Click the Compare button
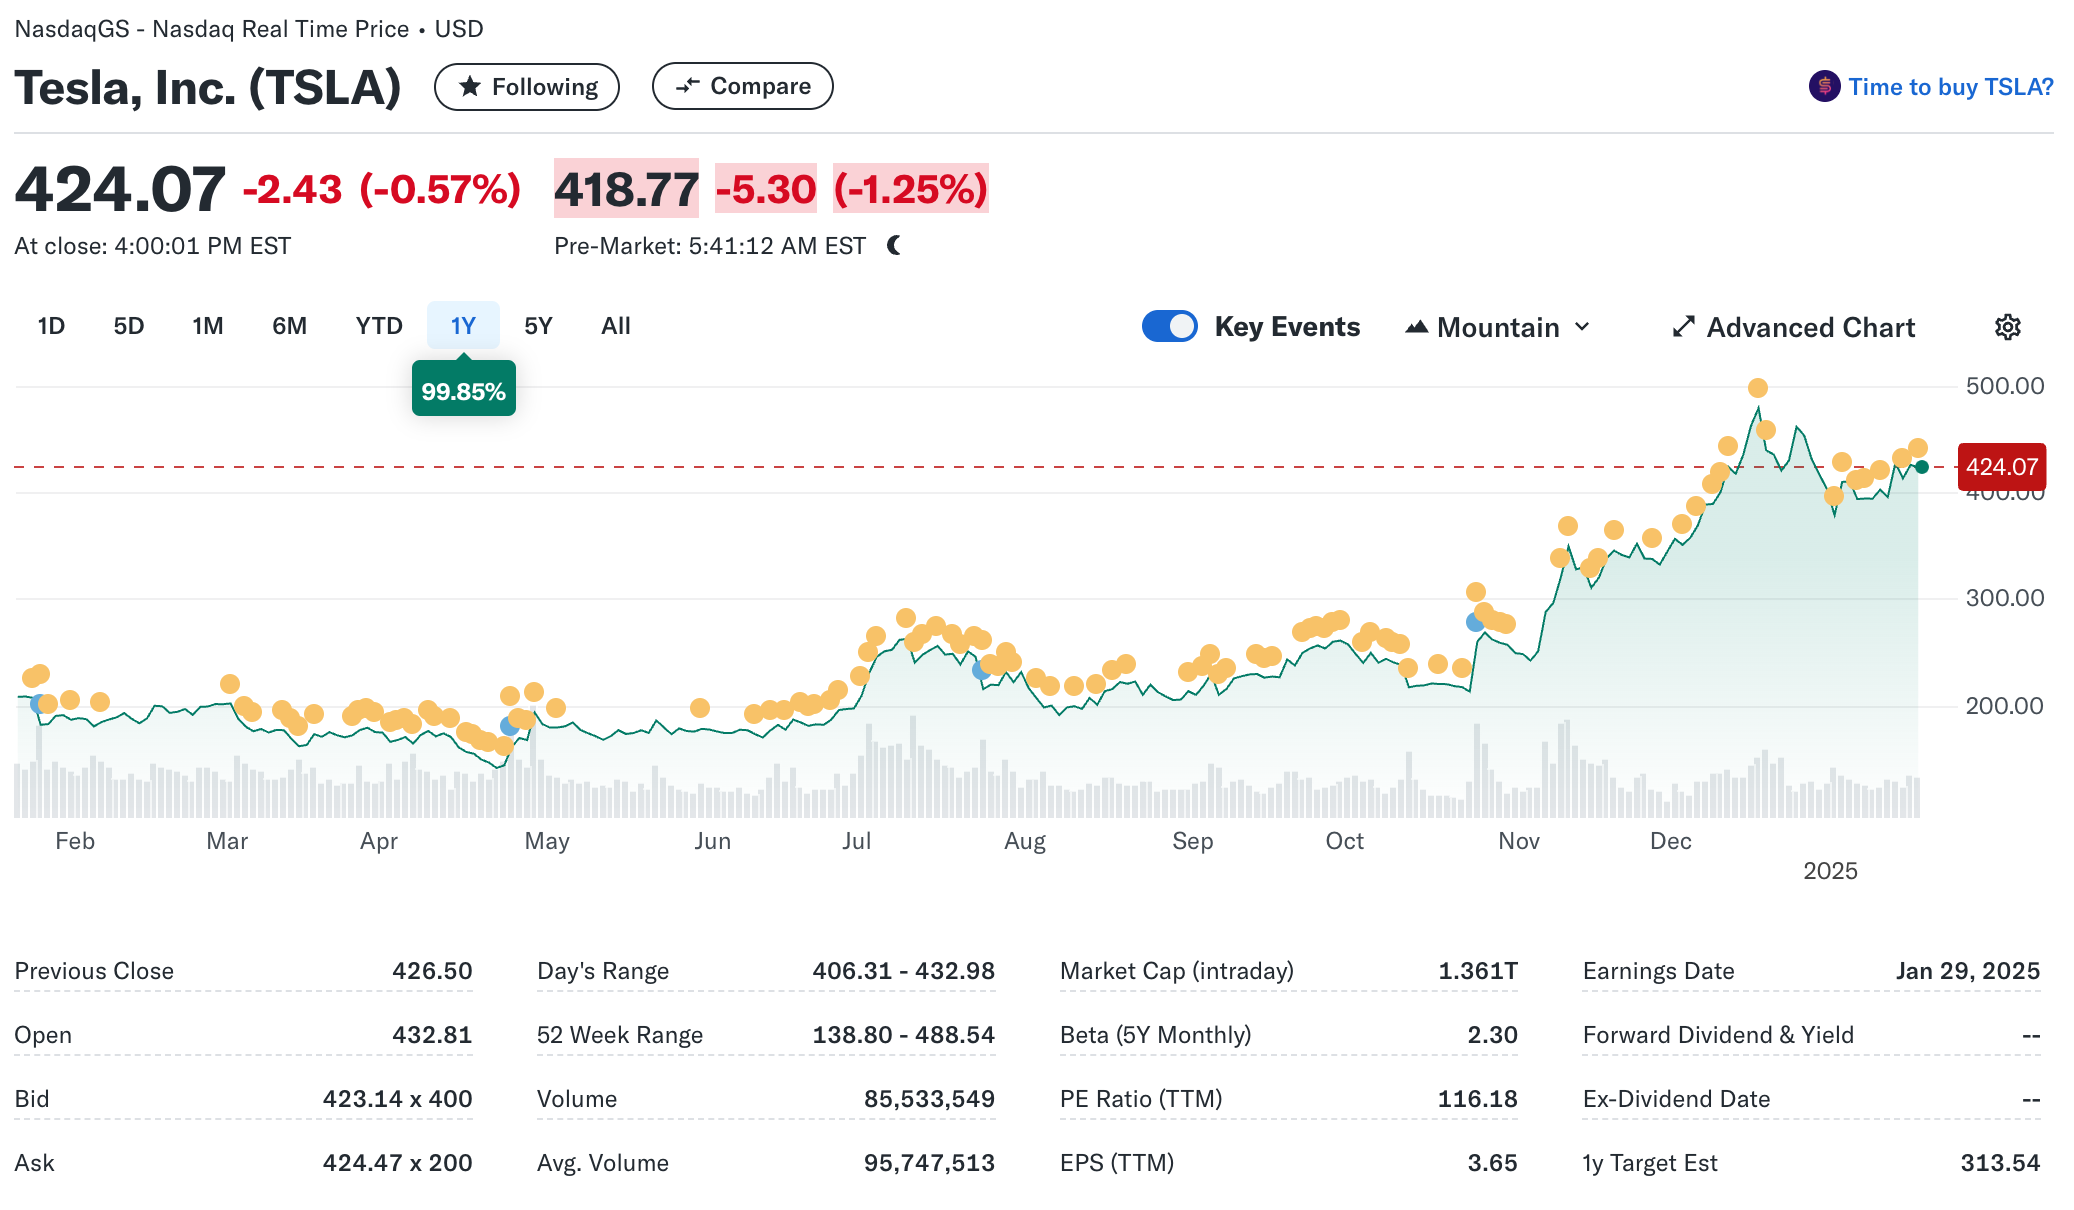 tap(742, 86)
